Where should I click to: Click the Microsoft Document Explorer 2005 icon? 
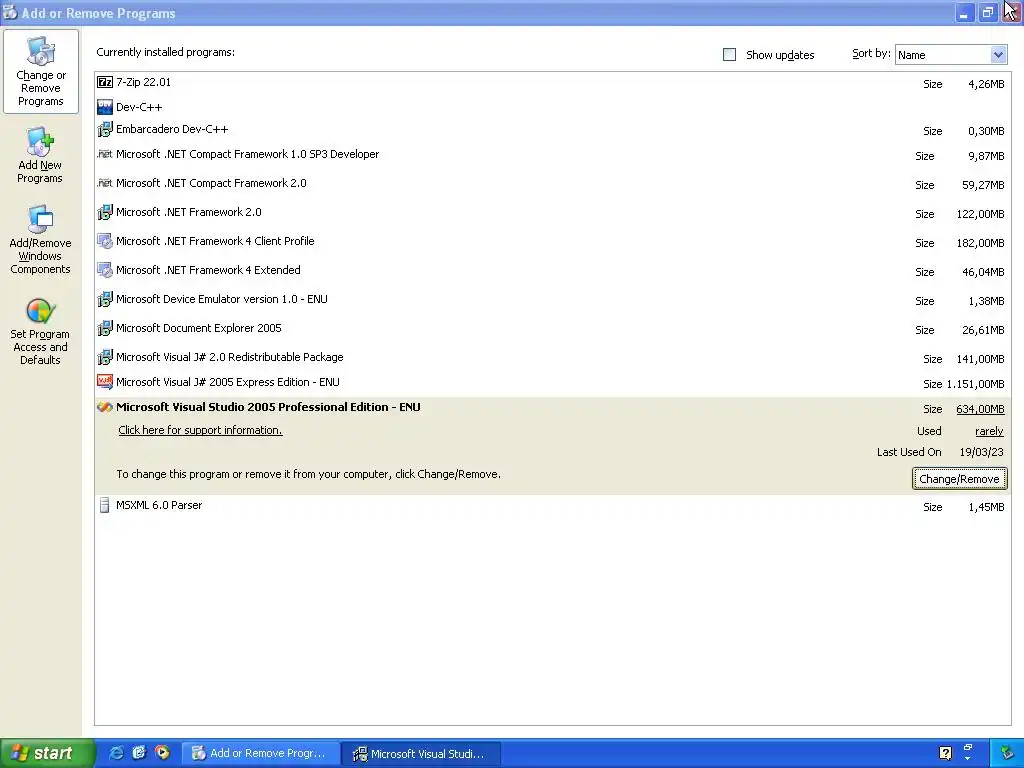(x=104, y=328)
